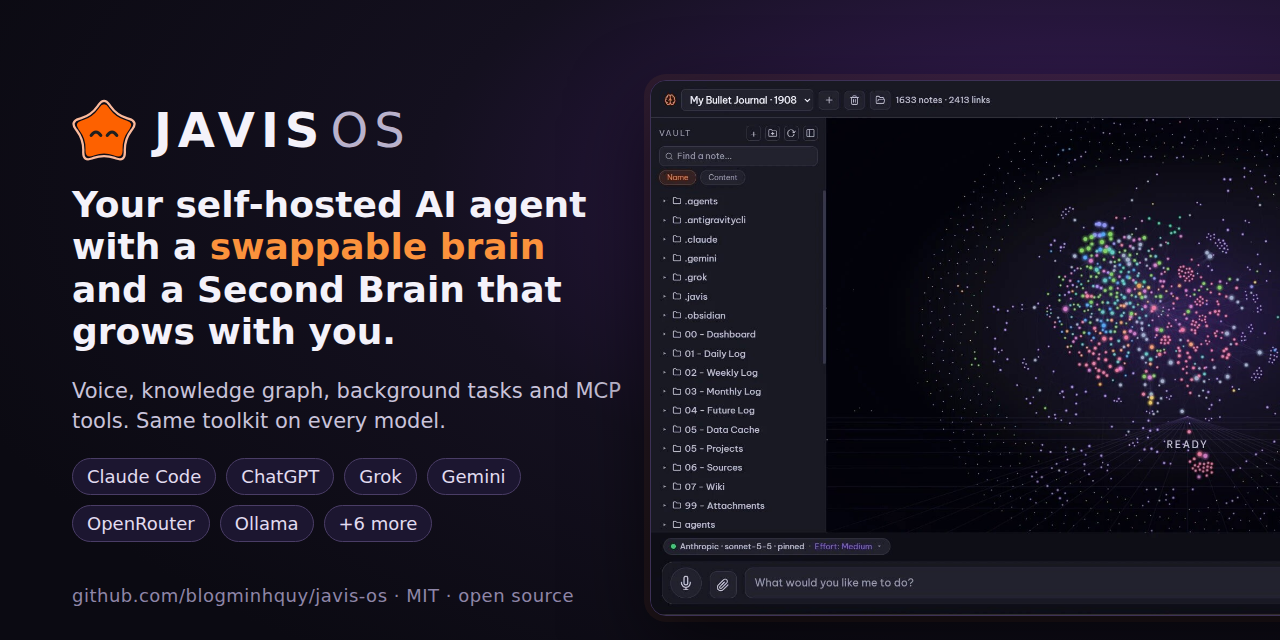Attach a file using the paperclip icon

tap(723, 584)
